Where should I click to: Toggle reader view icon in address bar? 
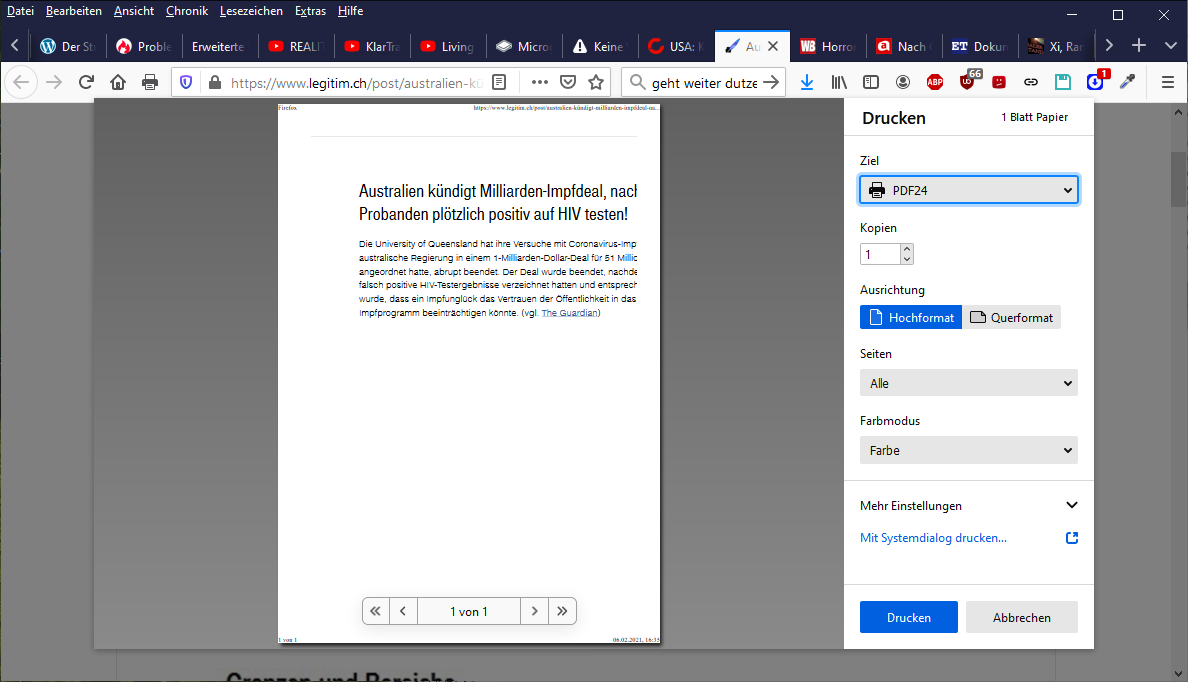pyautogui.click(x=499, y=83)
